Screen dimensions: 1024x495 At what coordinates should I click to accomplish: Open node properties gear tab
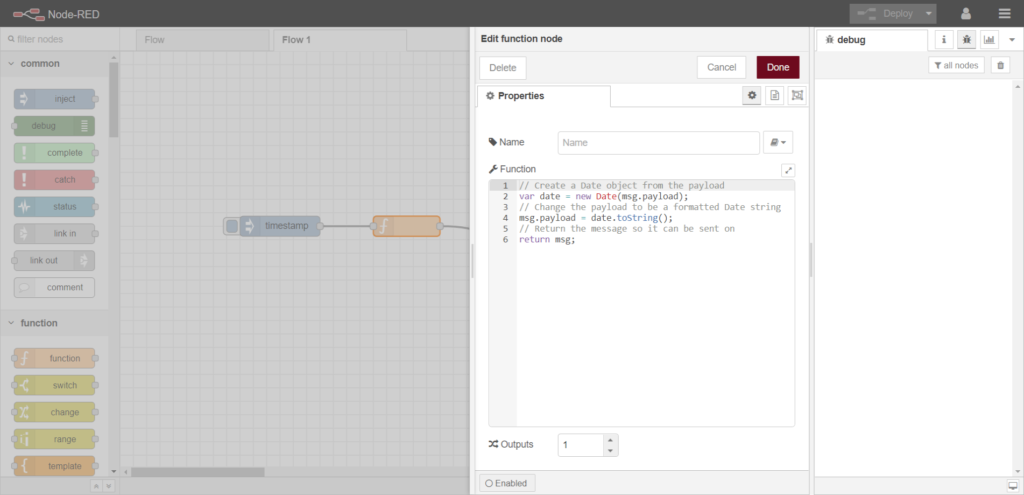coord(752,95)
